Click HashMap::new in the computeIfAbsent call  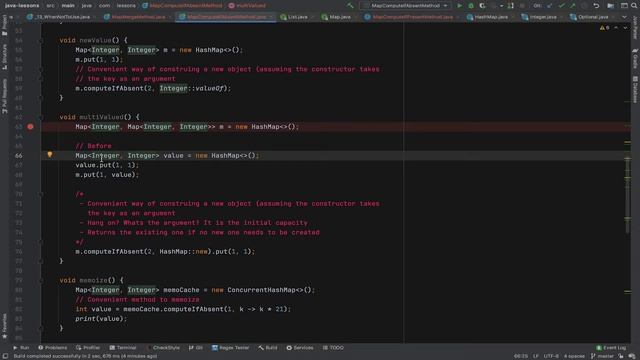[x=184, y=252]
